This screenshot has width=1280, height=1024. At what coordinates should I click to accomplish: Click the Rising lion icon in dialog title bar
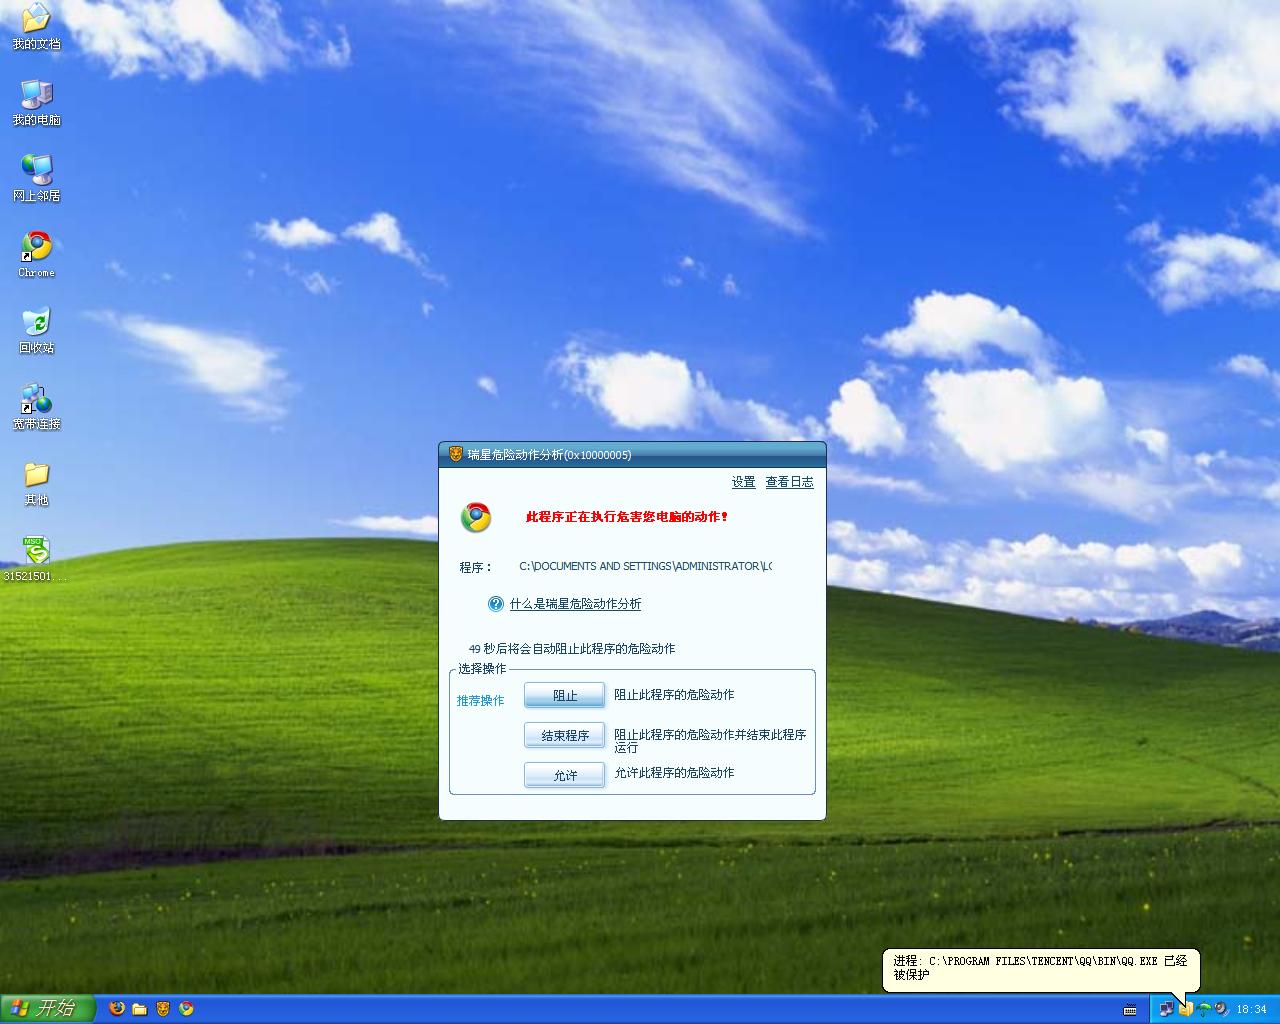pyautogui.click(x=456, y=454)
